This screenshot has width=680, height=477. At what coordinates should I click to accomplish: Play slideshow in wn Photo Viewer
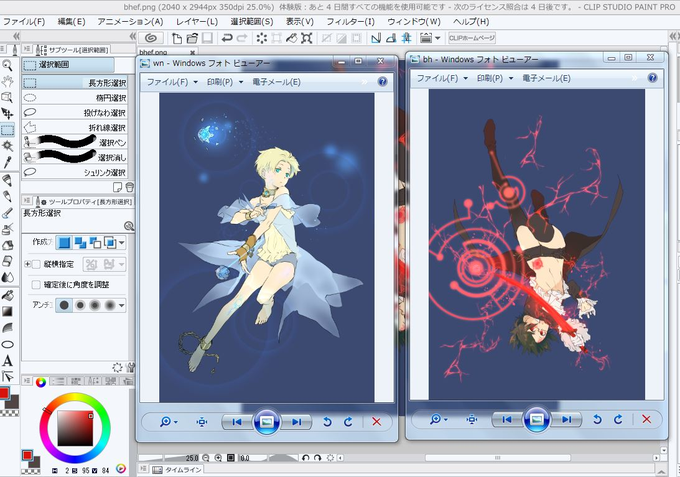click(x=266, y=421)
